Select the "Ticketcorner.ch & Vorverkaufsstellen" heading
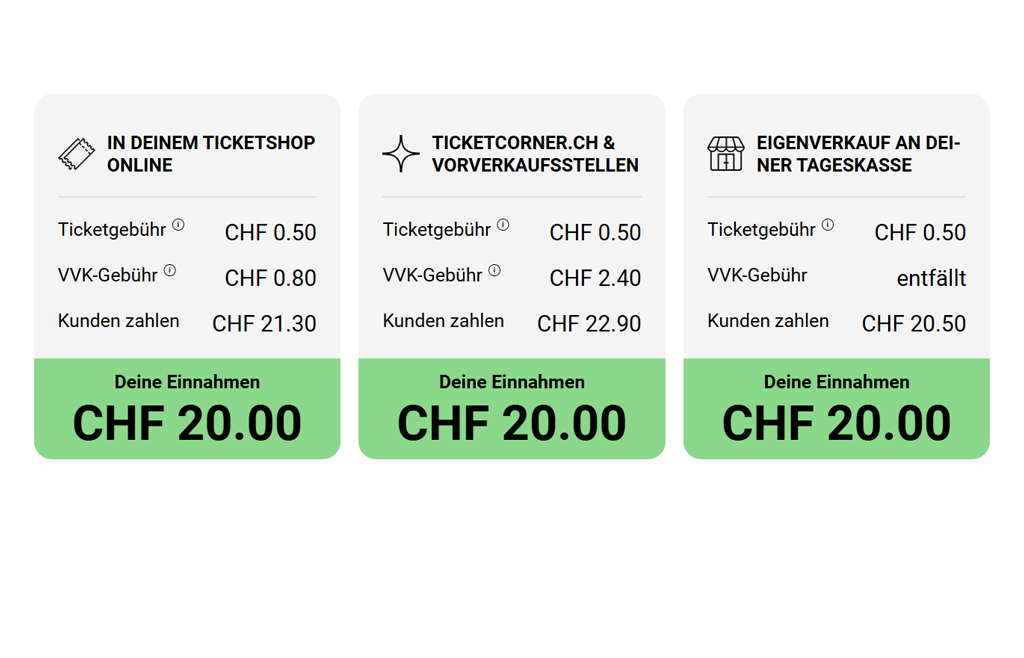This screenshot has width=1024, height=658. (535, 154)
